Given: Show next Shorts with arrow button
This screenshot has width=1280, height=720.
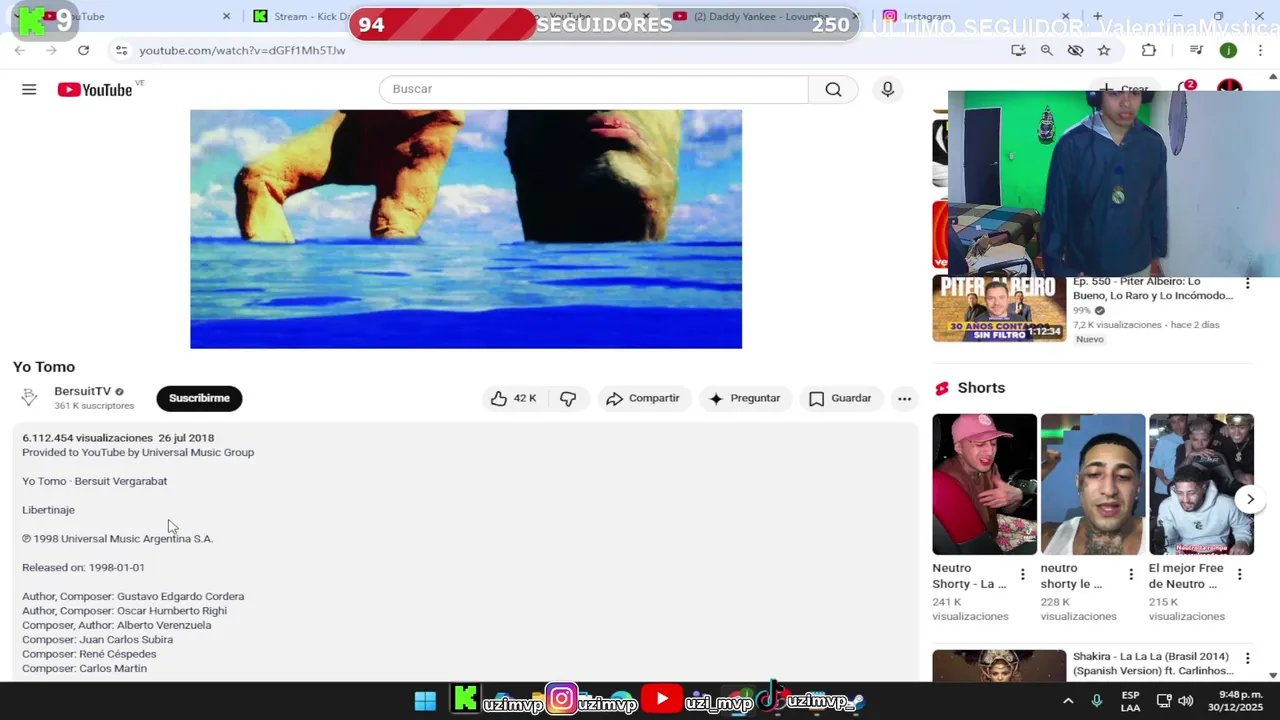Looking at the screenshot, I should (1250, 499).
